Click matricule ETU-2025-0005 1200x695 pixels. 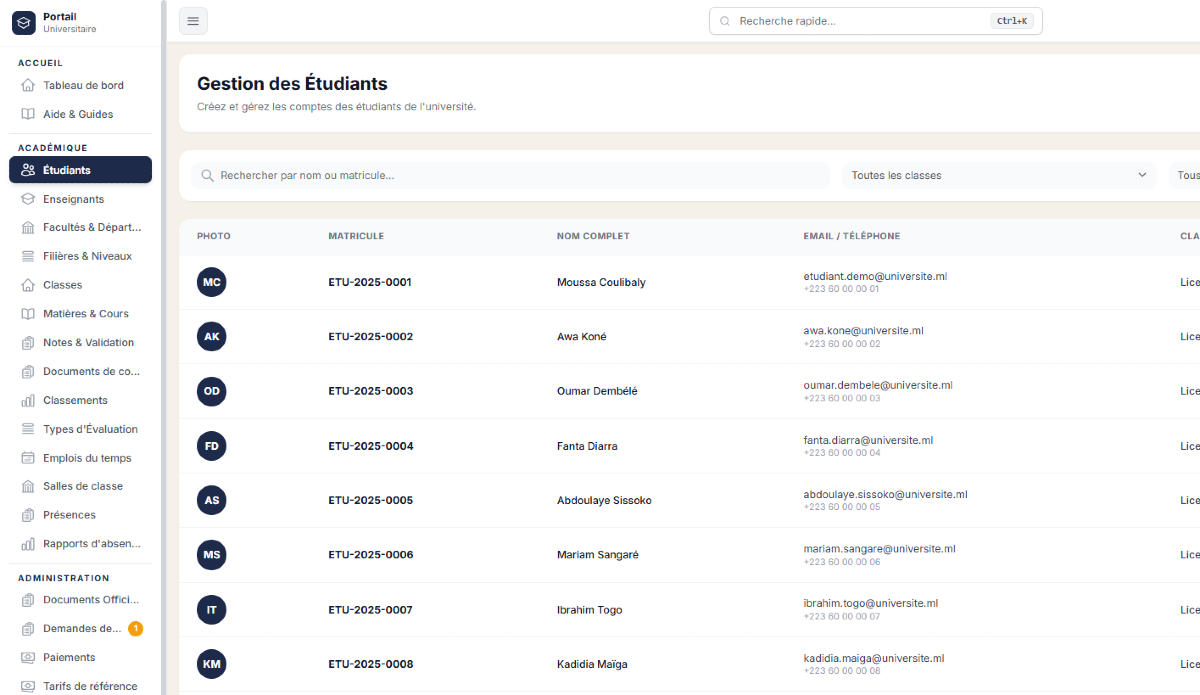tap(370, 500)
